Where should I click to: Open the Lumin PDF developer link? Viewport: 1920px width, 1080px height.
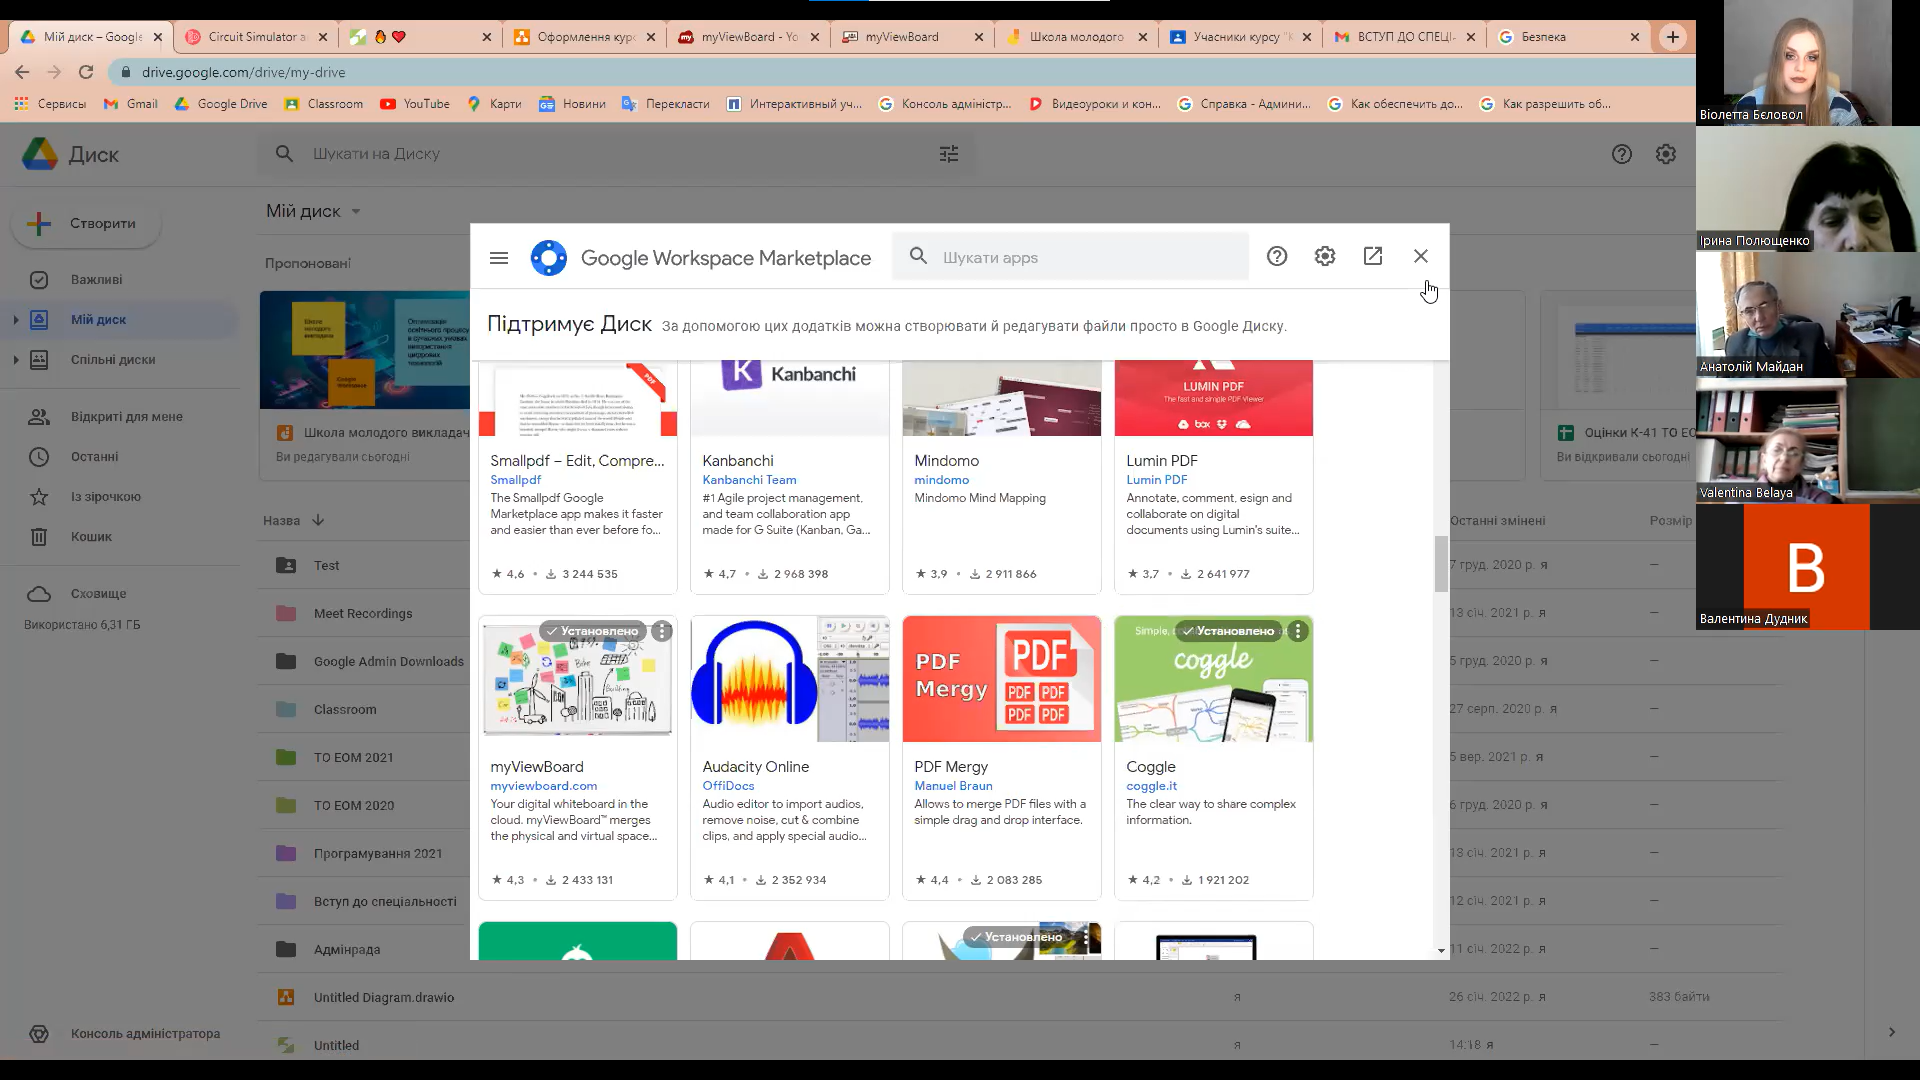pyautogui.click(x=1156, y=480)
